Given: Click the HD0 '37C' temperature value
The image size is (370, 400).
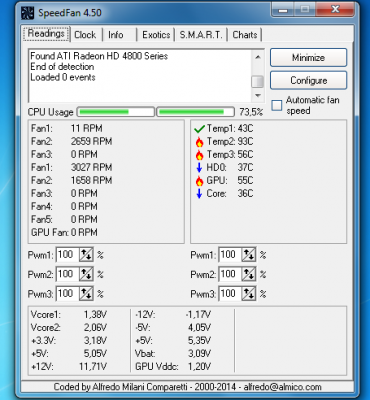Looking at the screenshot, I should point(245,168).
